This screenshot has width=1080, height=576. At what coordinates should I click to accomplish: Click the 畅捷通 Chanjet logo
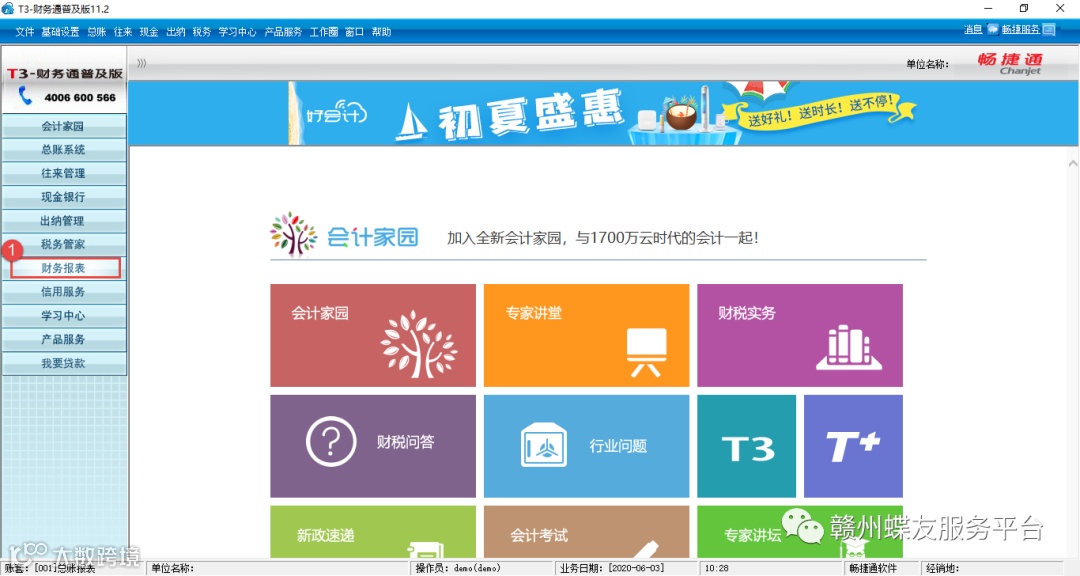click(x=1010, y=63)
